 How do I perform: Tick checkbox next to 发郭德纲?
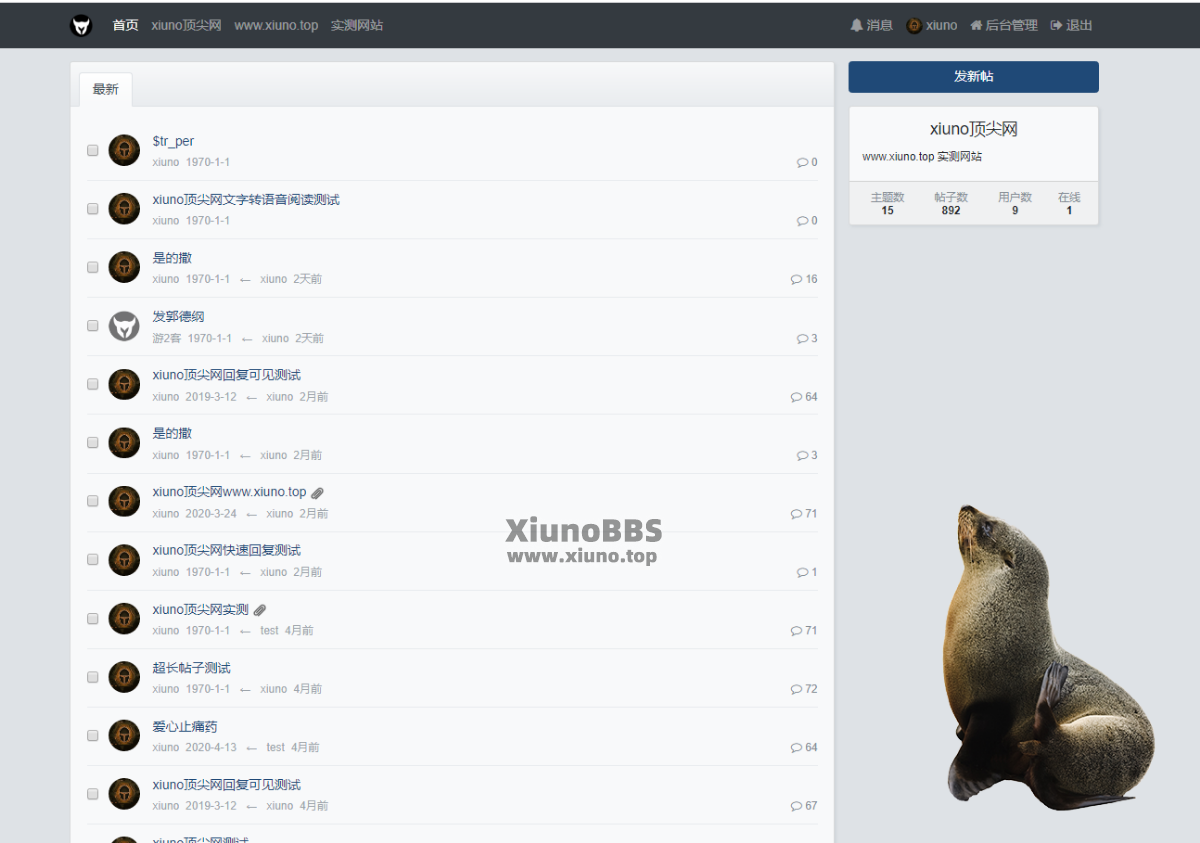coord(93,326)
